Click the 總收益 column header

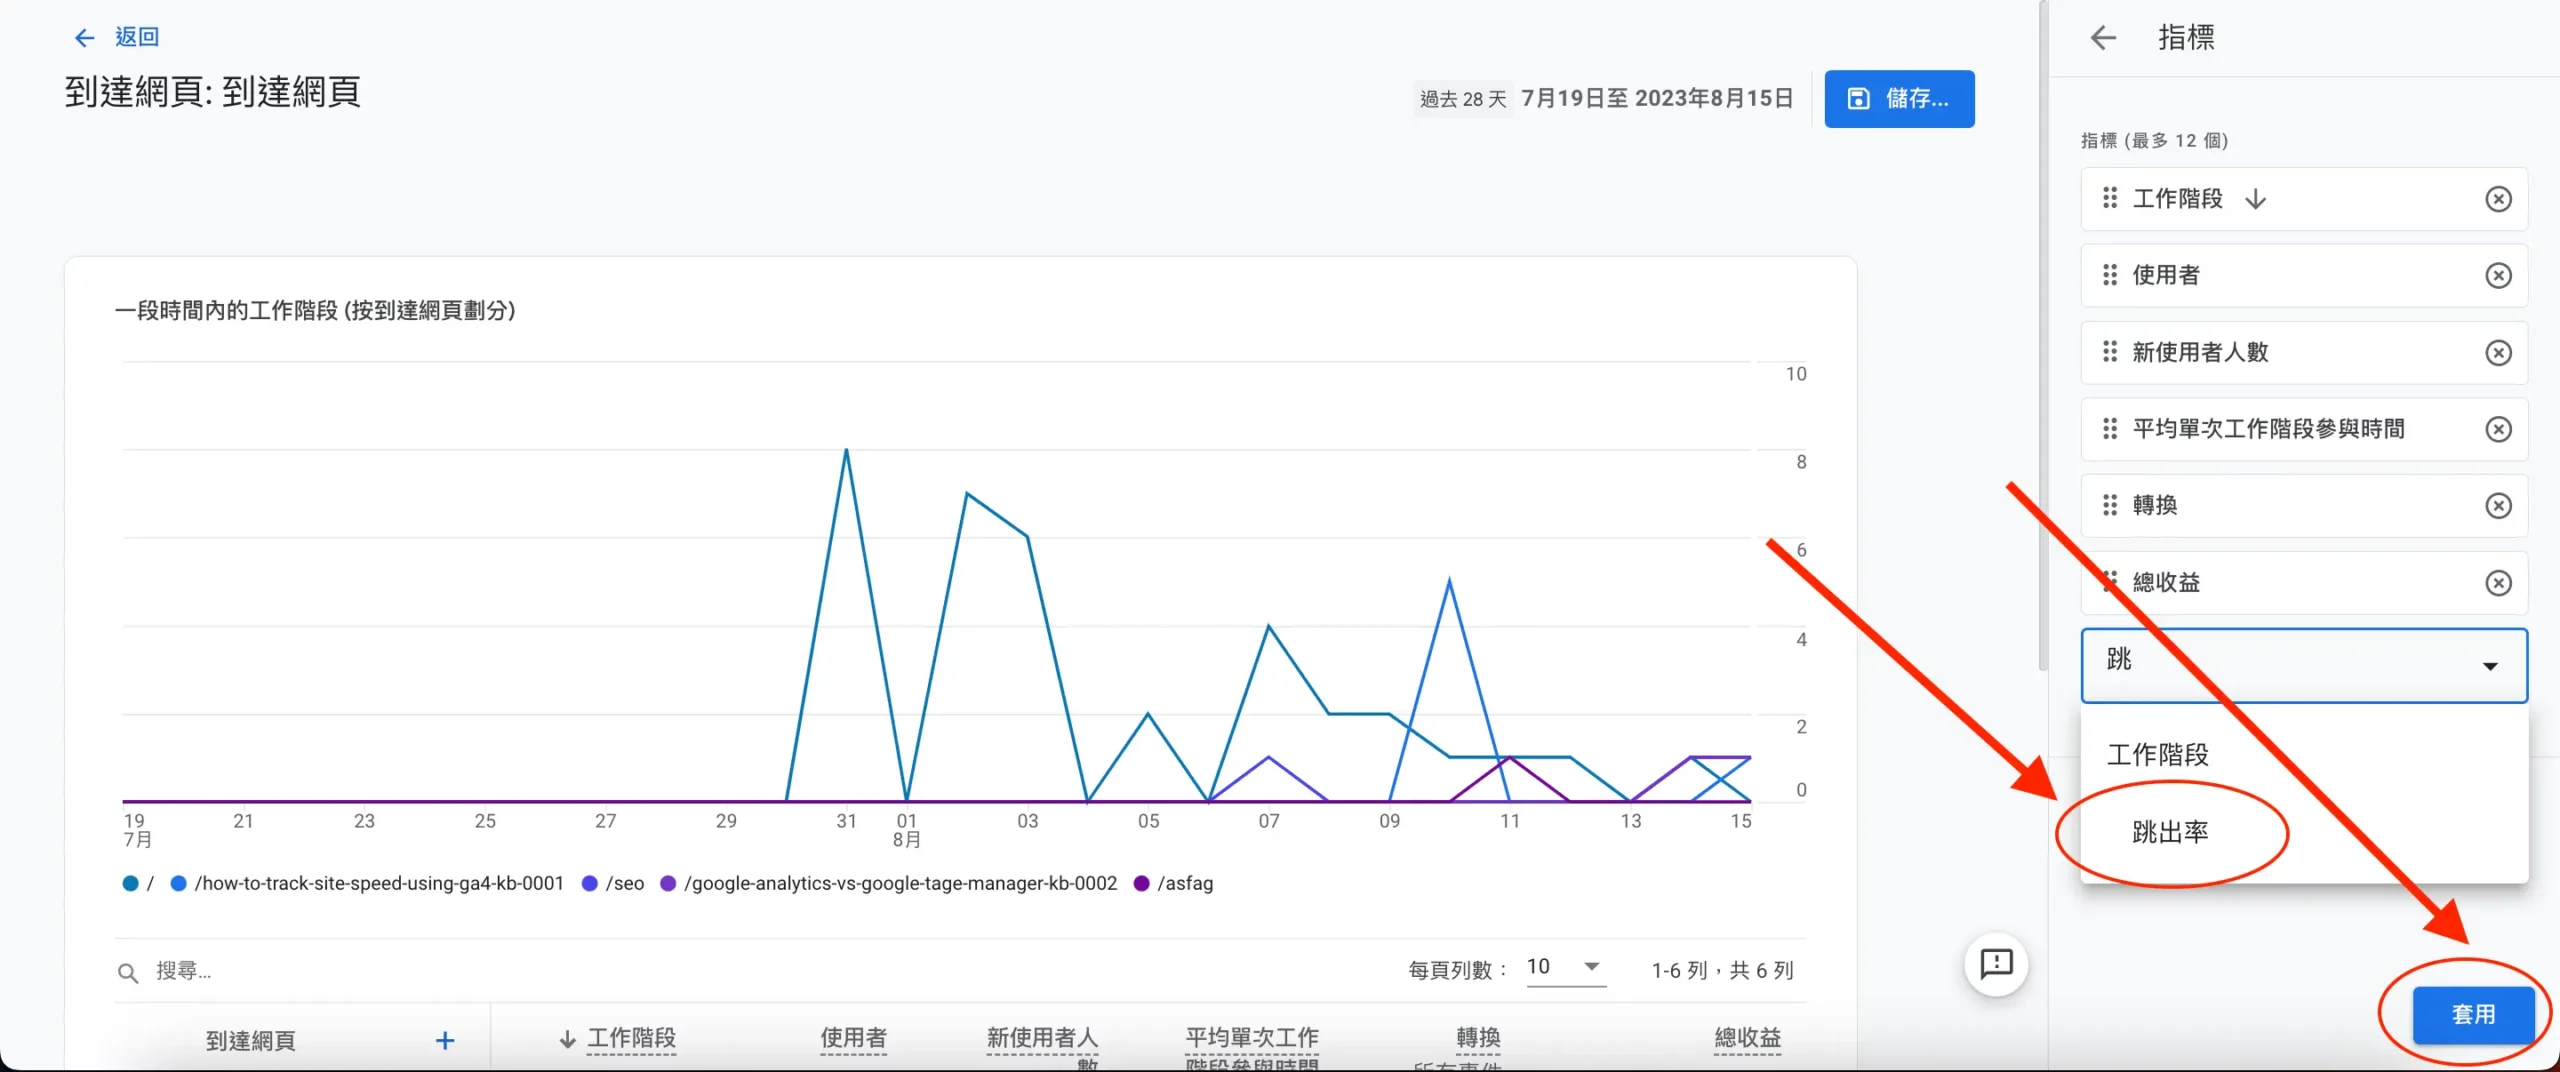click(1747, 1038)
